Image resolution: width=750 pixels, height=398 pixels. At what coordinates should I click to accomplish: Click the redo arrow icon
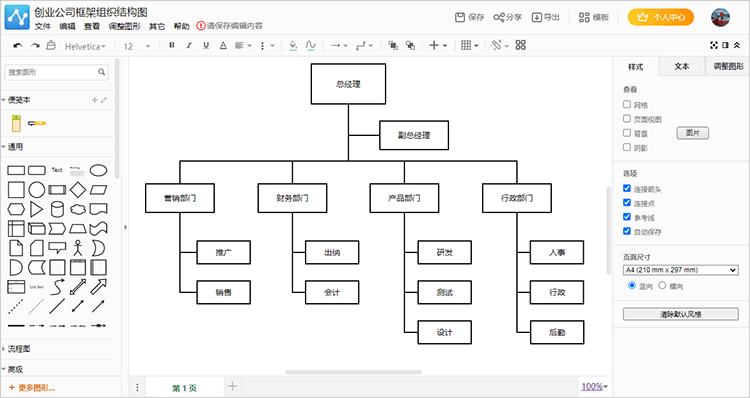pyautogui.click(x=35, y=45)
